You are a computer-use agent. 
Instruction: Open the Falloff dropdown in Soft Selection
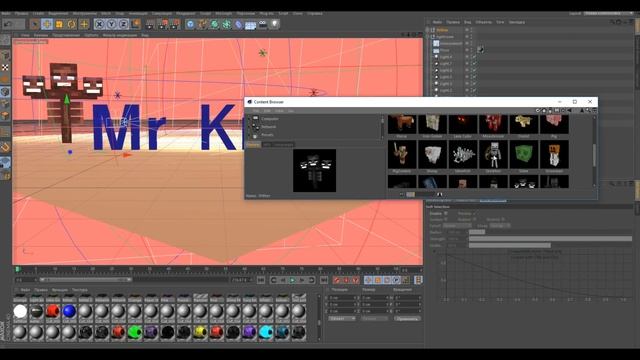pyautogui.click(x=457, y=226)
